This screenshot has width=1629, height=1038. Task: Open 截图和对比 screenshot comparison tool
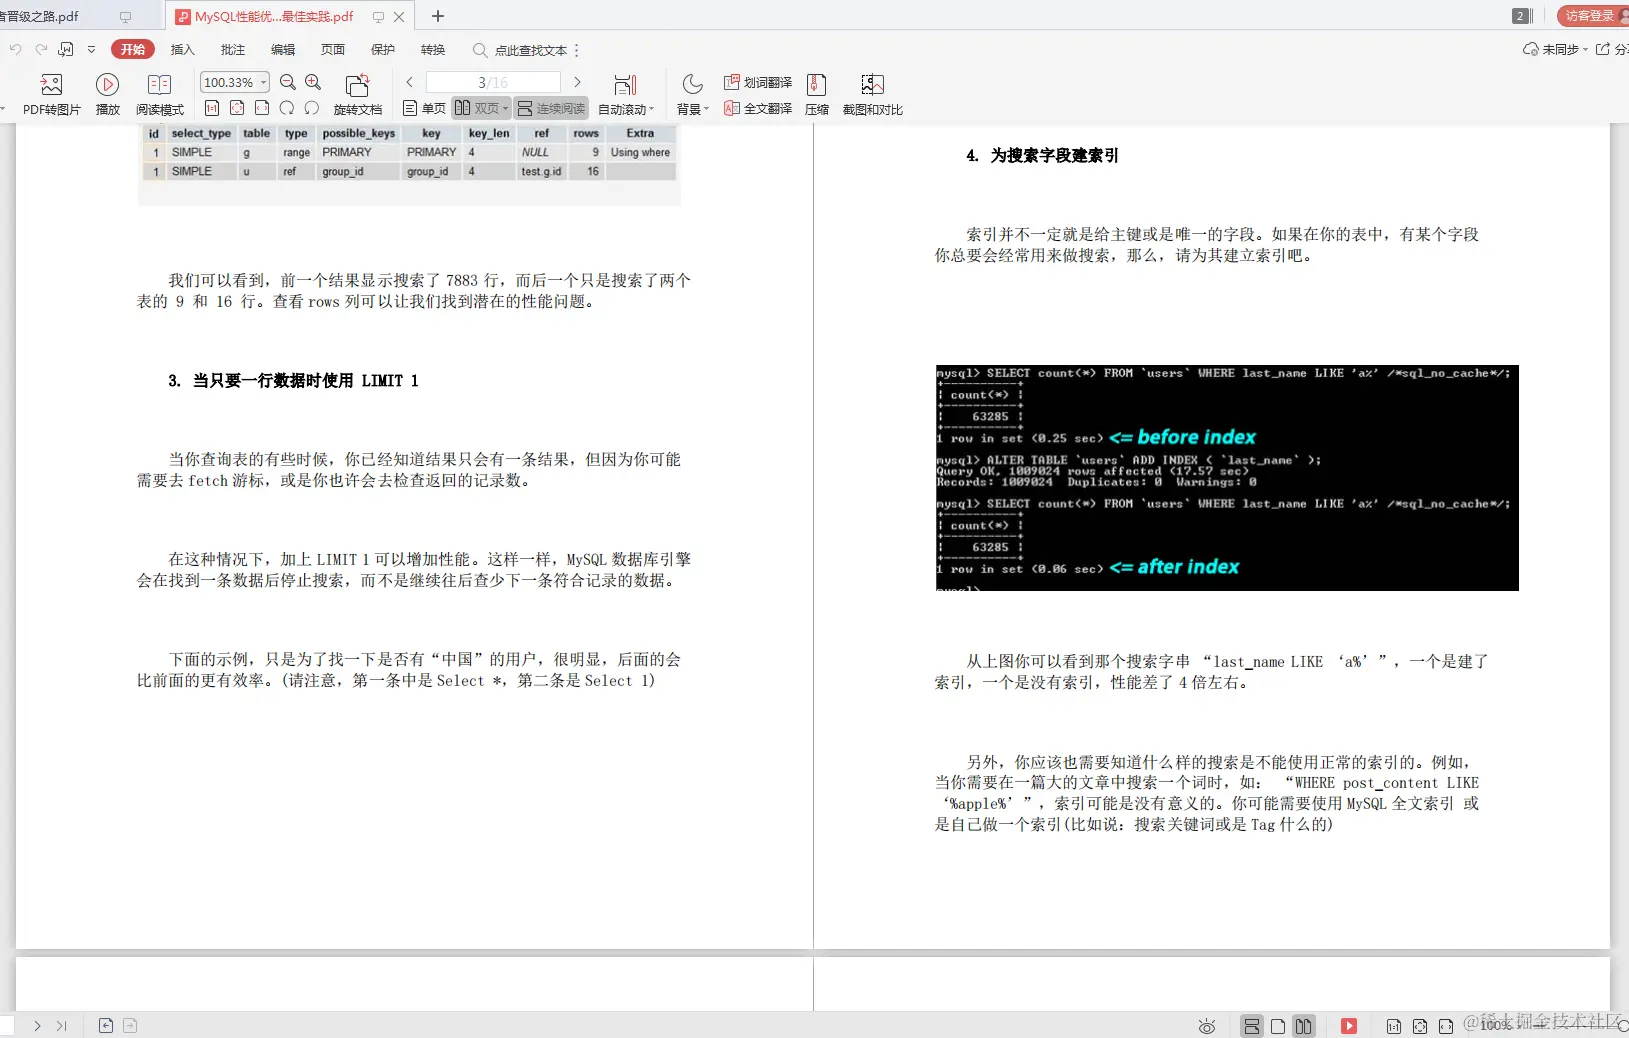(x=872, y=95)
